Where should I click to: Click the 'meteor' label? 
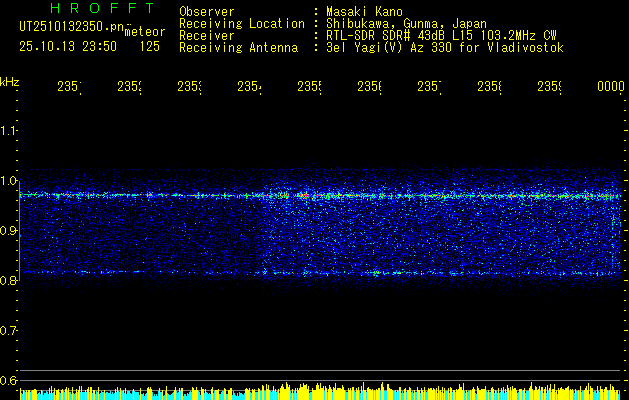point(144,32)
